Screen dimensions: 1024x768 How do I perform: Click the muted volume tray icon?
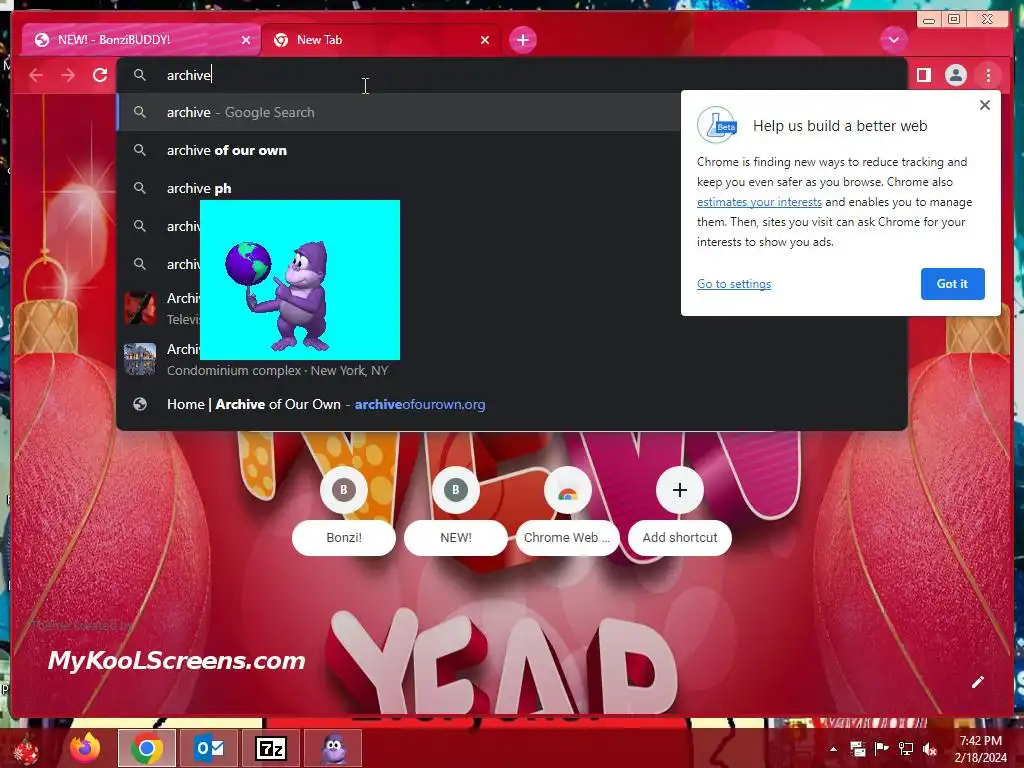(x=930, y=749)
